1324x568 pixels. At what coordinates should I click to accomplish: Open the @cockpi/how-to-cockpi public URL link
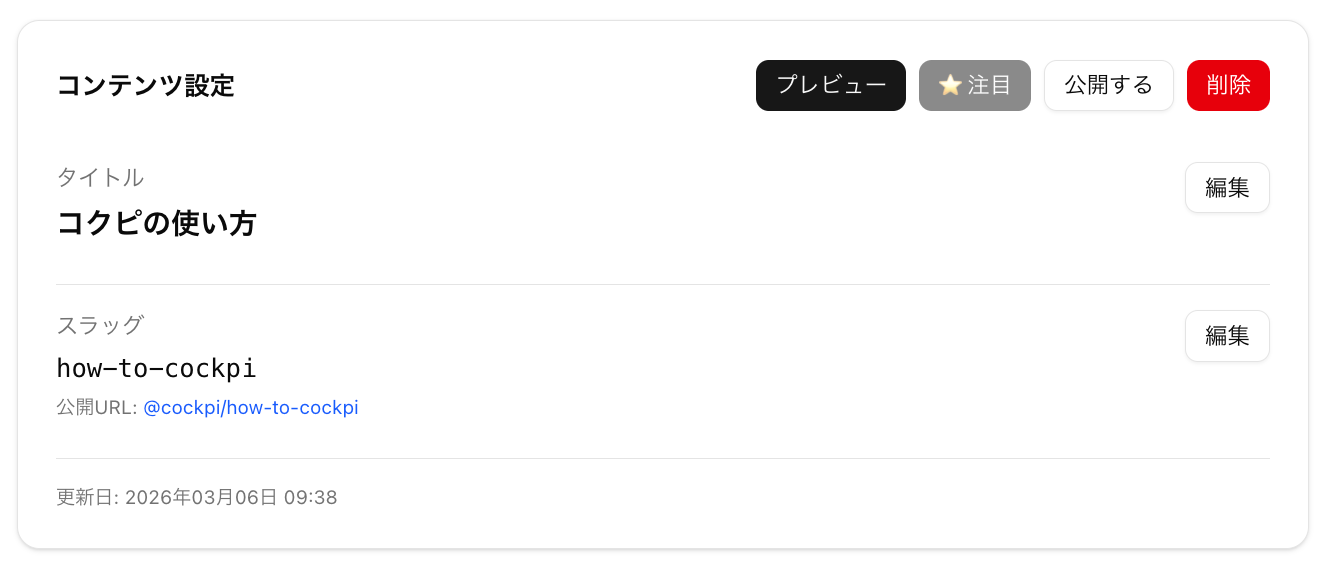pyautogui.click(x=251, y=408)
